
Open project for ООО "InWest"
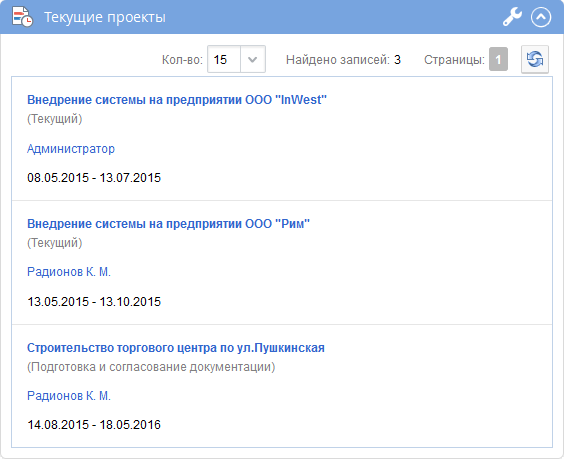[x=177, y=100]
